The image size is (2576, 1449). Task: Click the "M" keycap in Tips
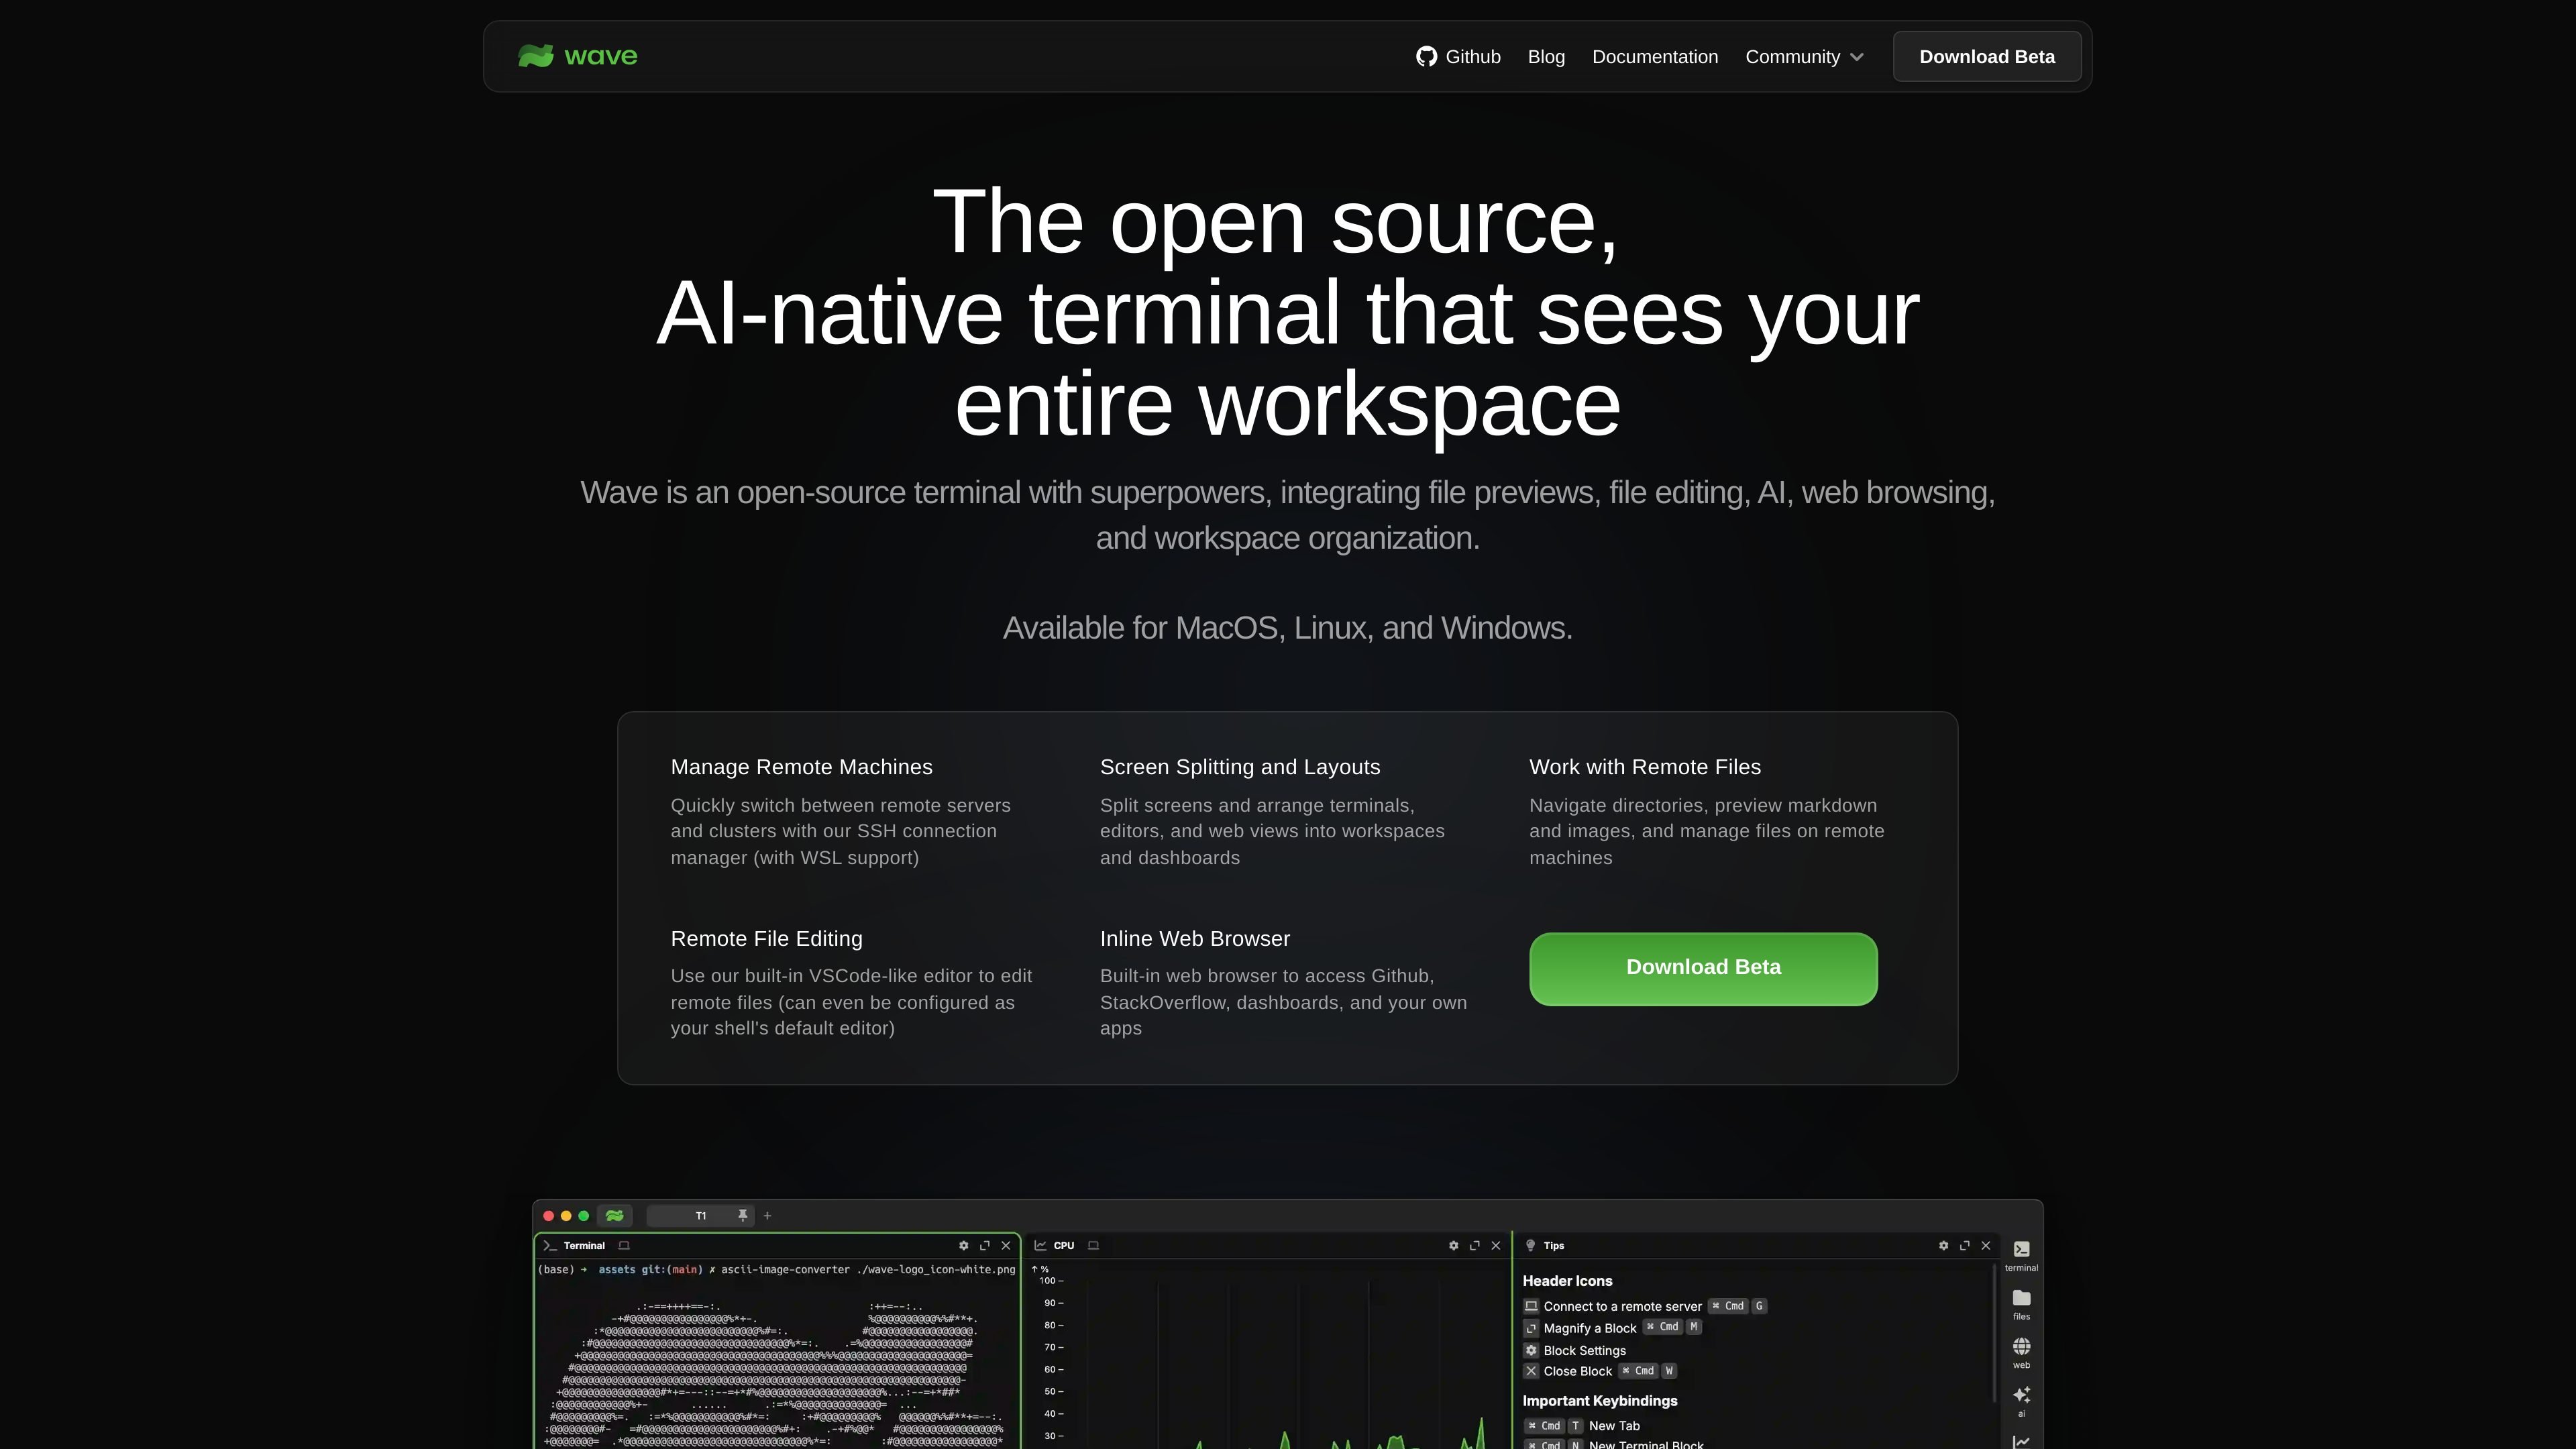(x=1693, y=1327)
